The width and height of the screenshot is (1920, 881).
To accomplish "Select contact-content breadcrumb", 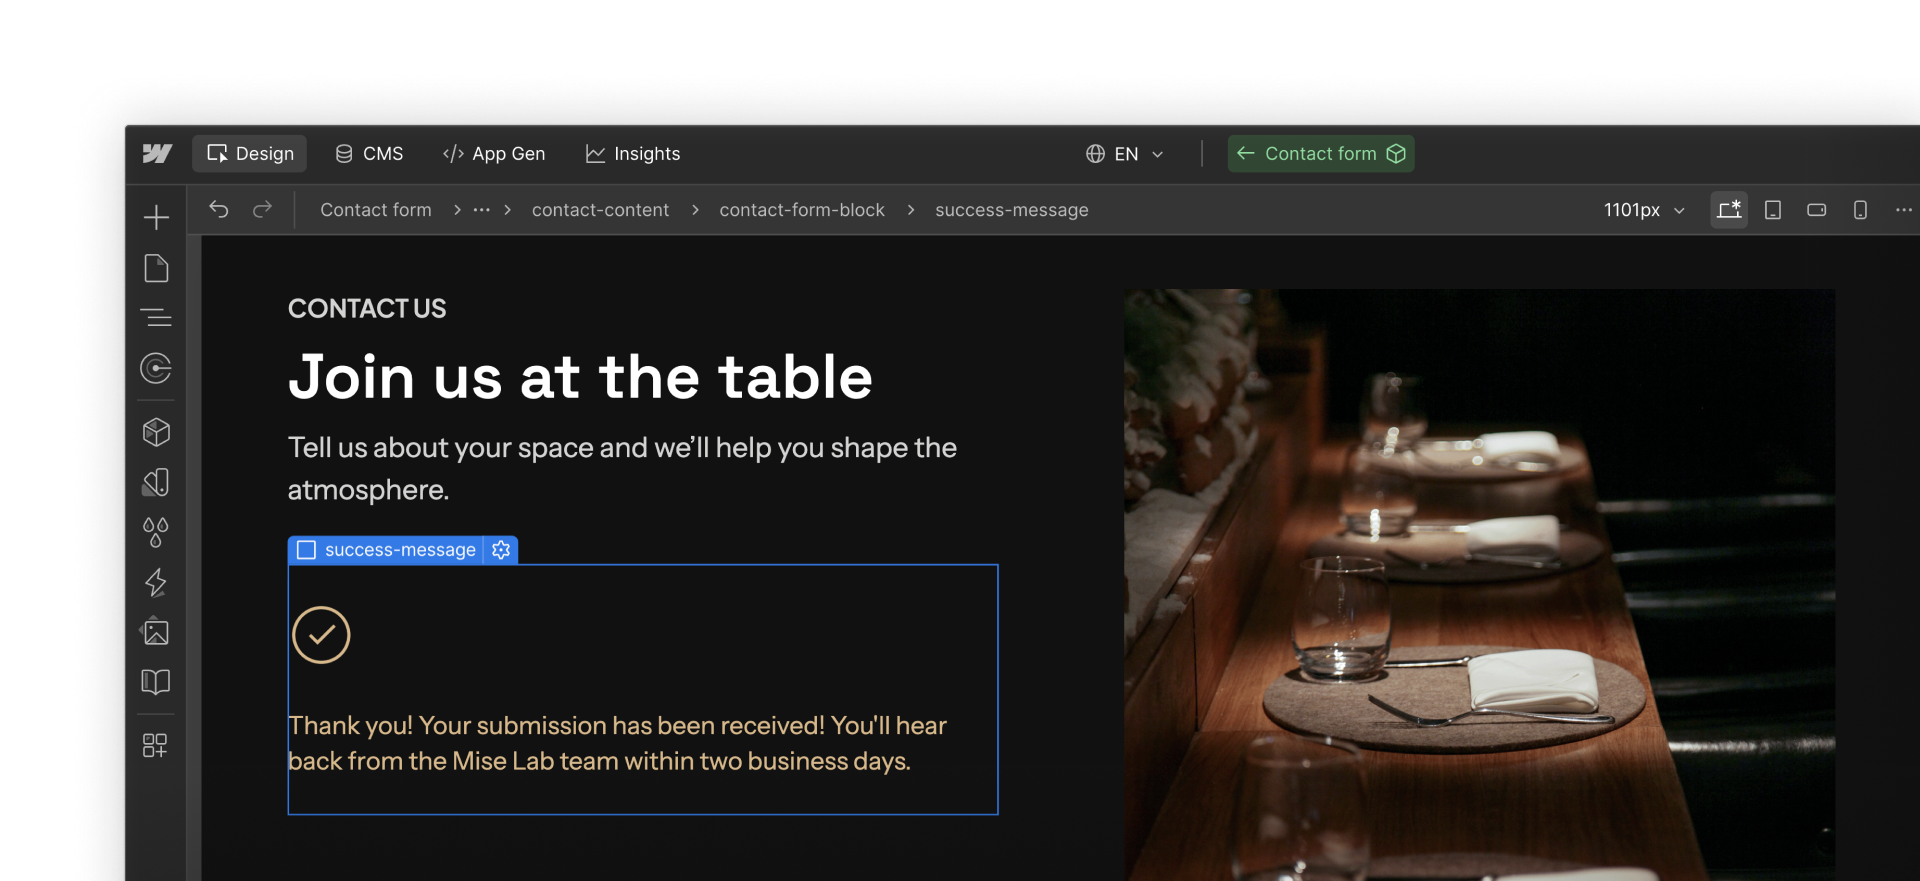I will 600,210.
